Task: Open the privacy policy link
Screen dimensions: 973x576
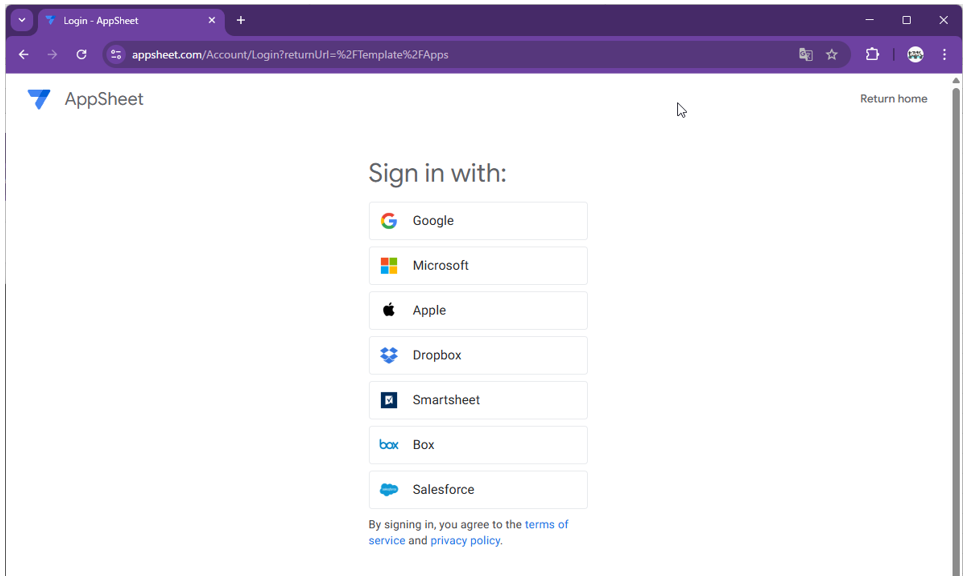Action: coord(466,541)
